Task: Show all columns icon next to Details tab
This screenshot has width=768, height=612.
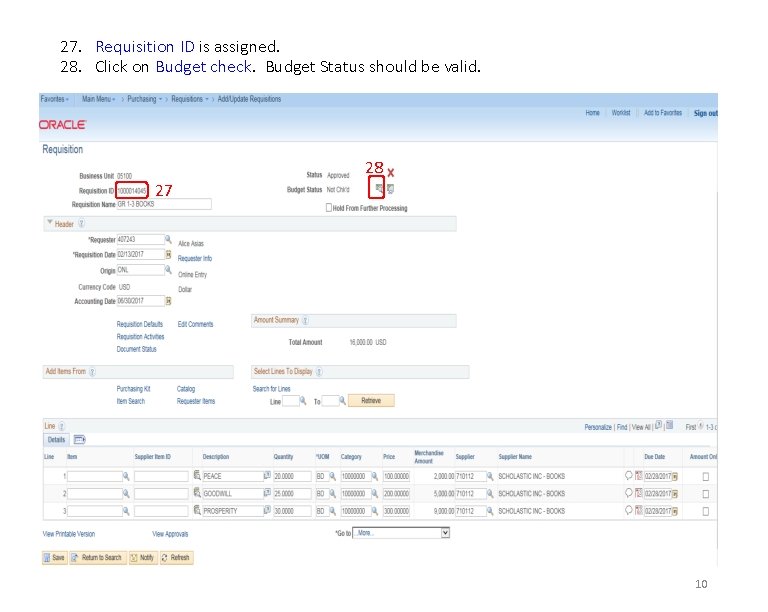Action: [x=79, y=440]
